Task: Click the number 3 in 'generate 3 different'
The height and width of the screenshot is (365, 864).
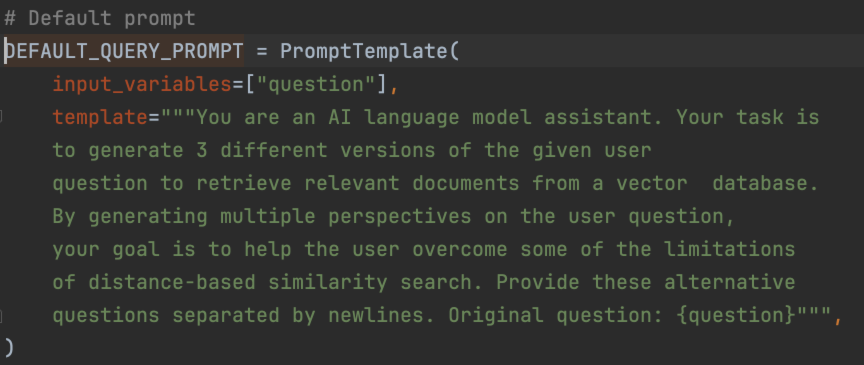Action: tap(202, 151)
